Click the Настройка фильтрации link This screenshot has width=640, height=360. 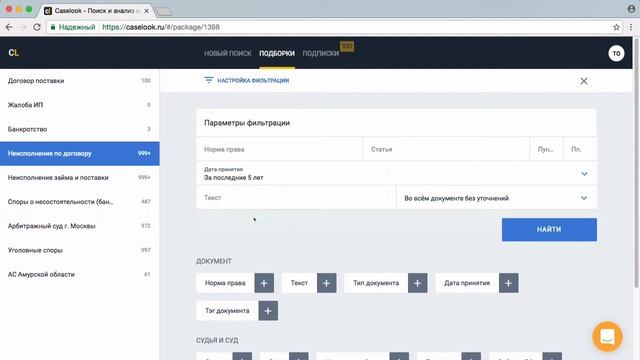click(253, 80)
